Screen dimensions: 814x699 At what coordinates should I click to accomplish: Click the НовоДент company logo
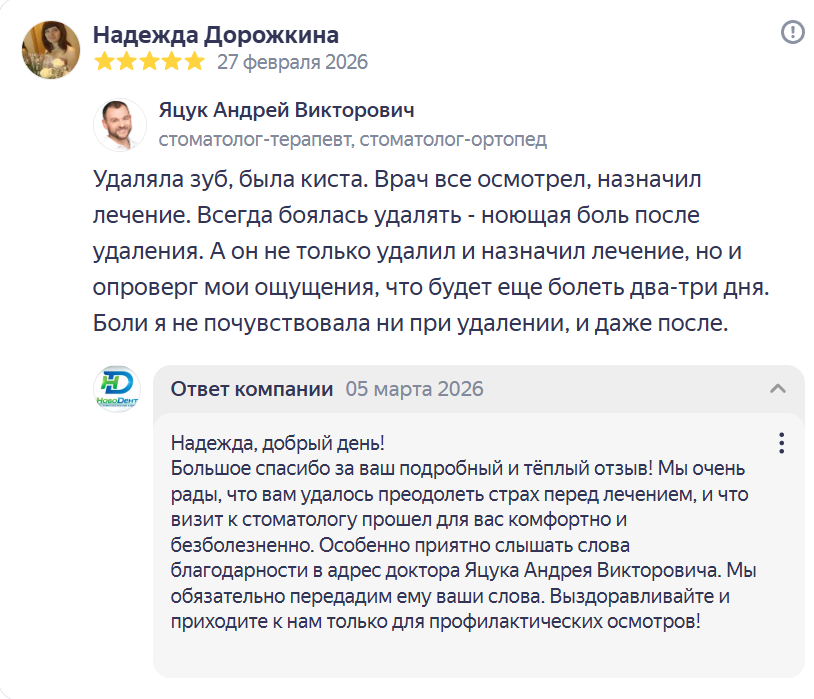pos(117,390)
